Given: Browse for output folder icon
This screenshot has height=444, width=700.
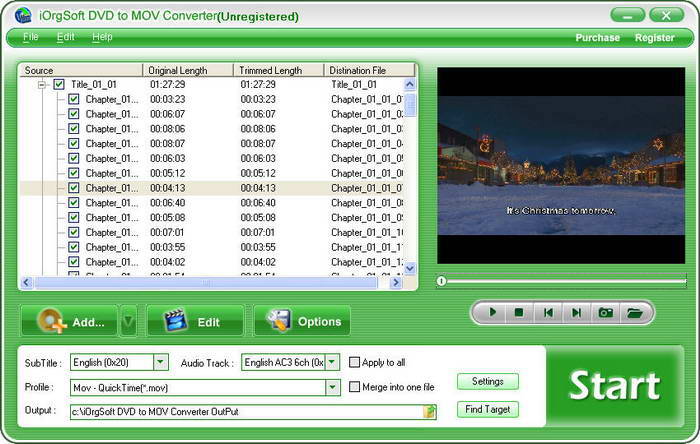Looking at the screenshot, I should click(429, 411).
